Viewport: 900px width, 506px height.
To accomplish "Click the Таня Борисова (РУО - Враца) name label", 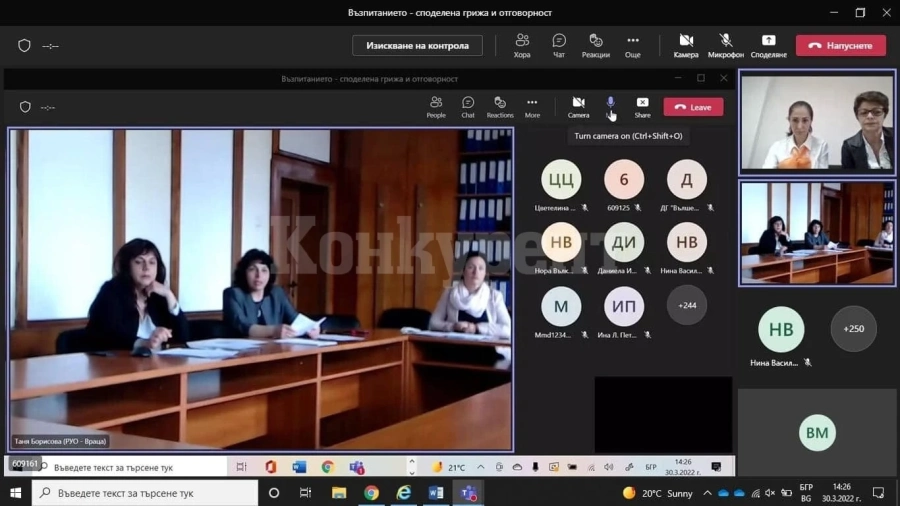I will (60, 441).
